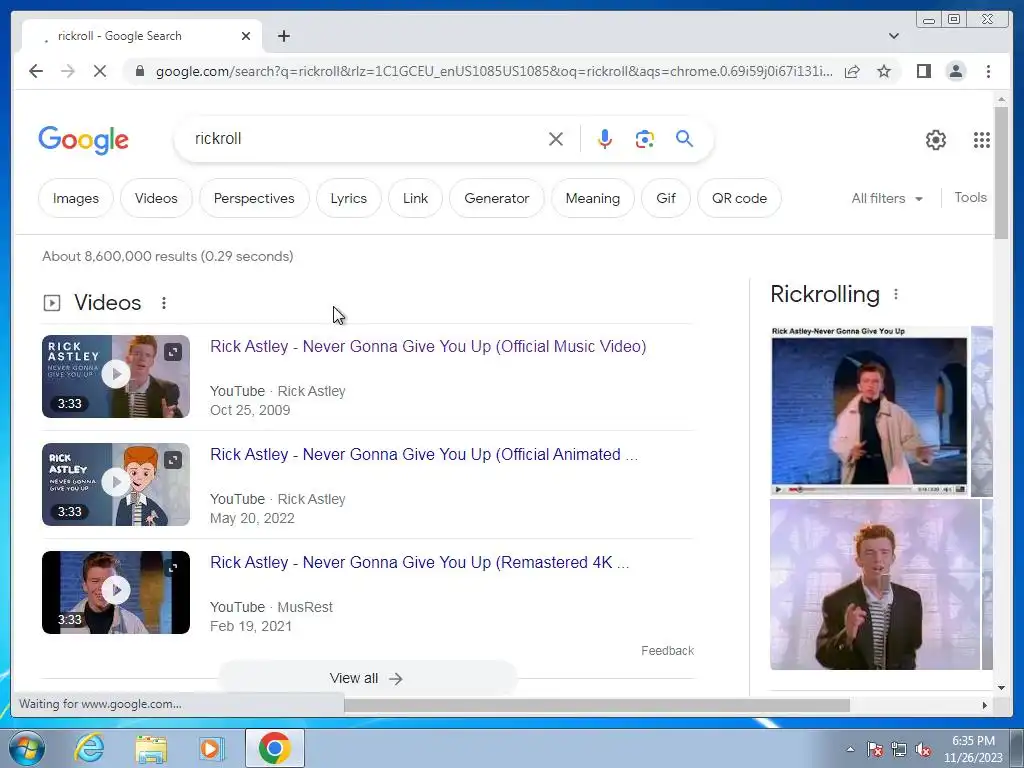Close the rickroll Google Search tab
Screen dimensions: 1024x768
(246, 36)
